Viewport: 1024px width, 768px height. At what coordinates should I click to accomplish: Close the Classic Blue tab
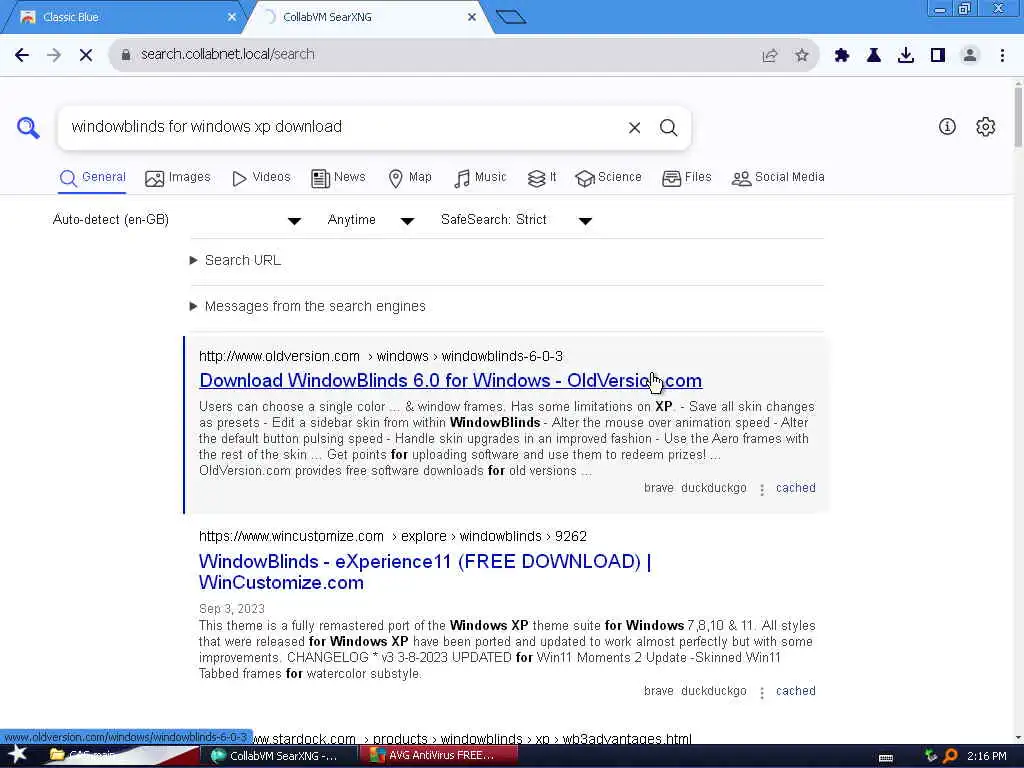click(x=232, y=17)
